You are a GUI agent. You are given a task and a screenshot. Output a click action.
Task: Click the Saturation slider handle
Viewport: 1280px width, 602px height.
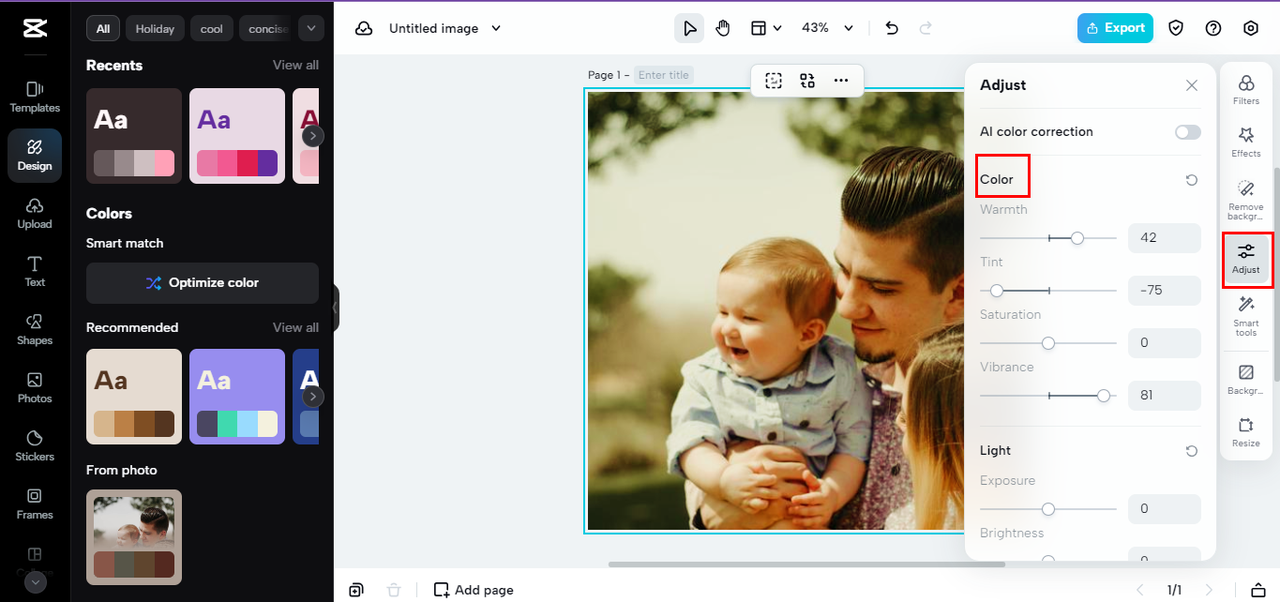click(x=1048, y=343)
